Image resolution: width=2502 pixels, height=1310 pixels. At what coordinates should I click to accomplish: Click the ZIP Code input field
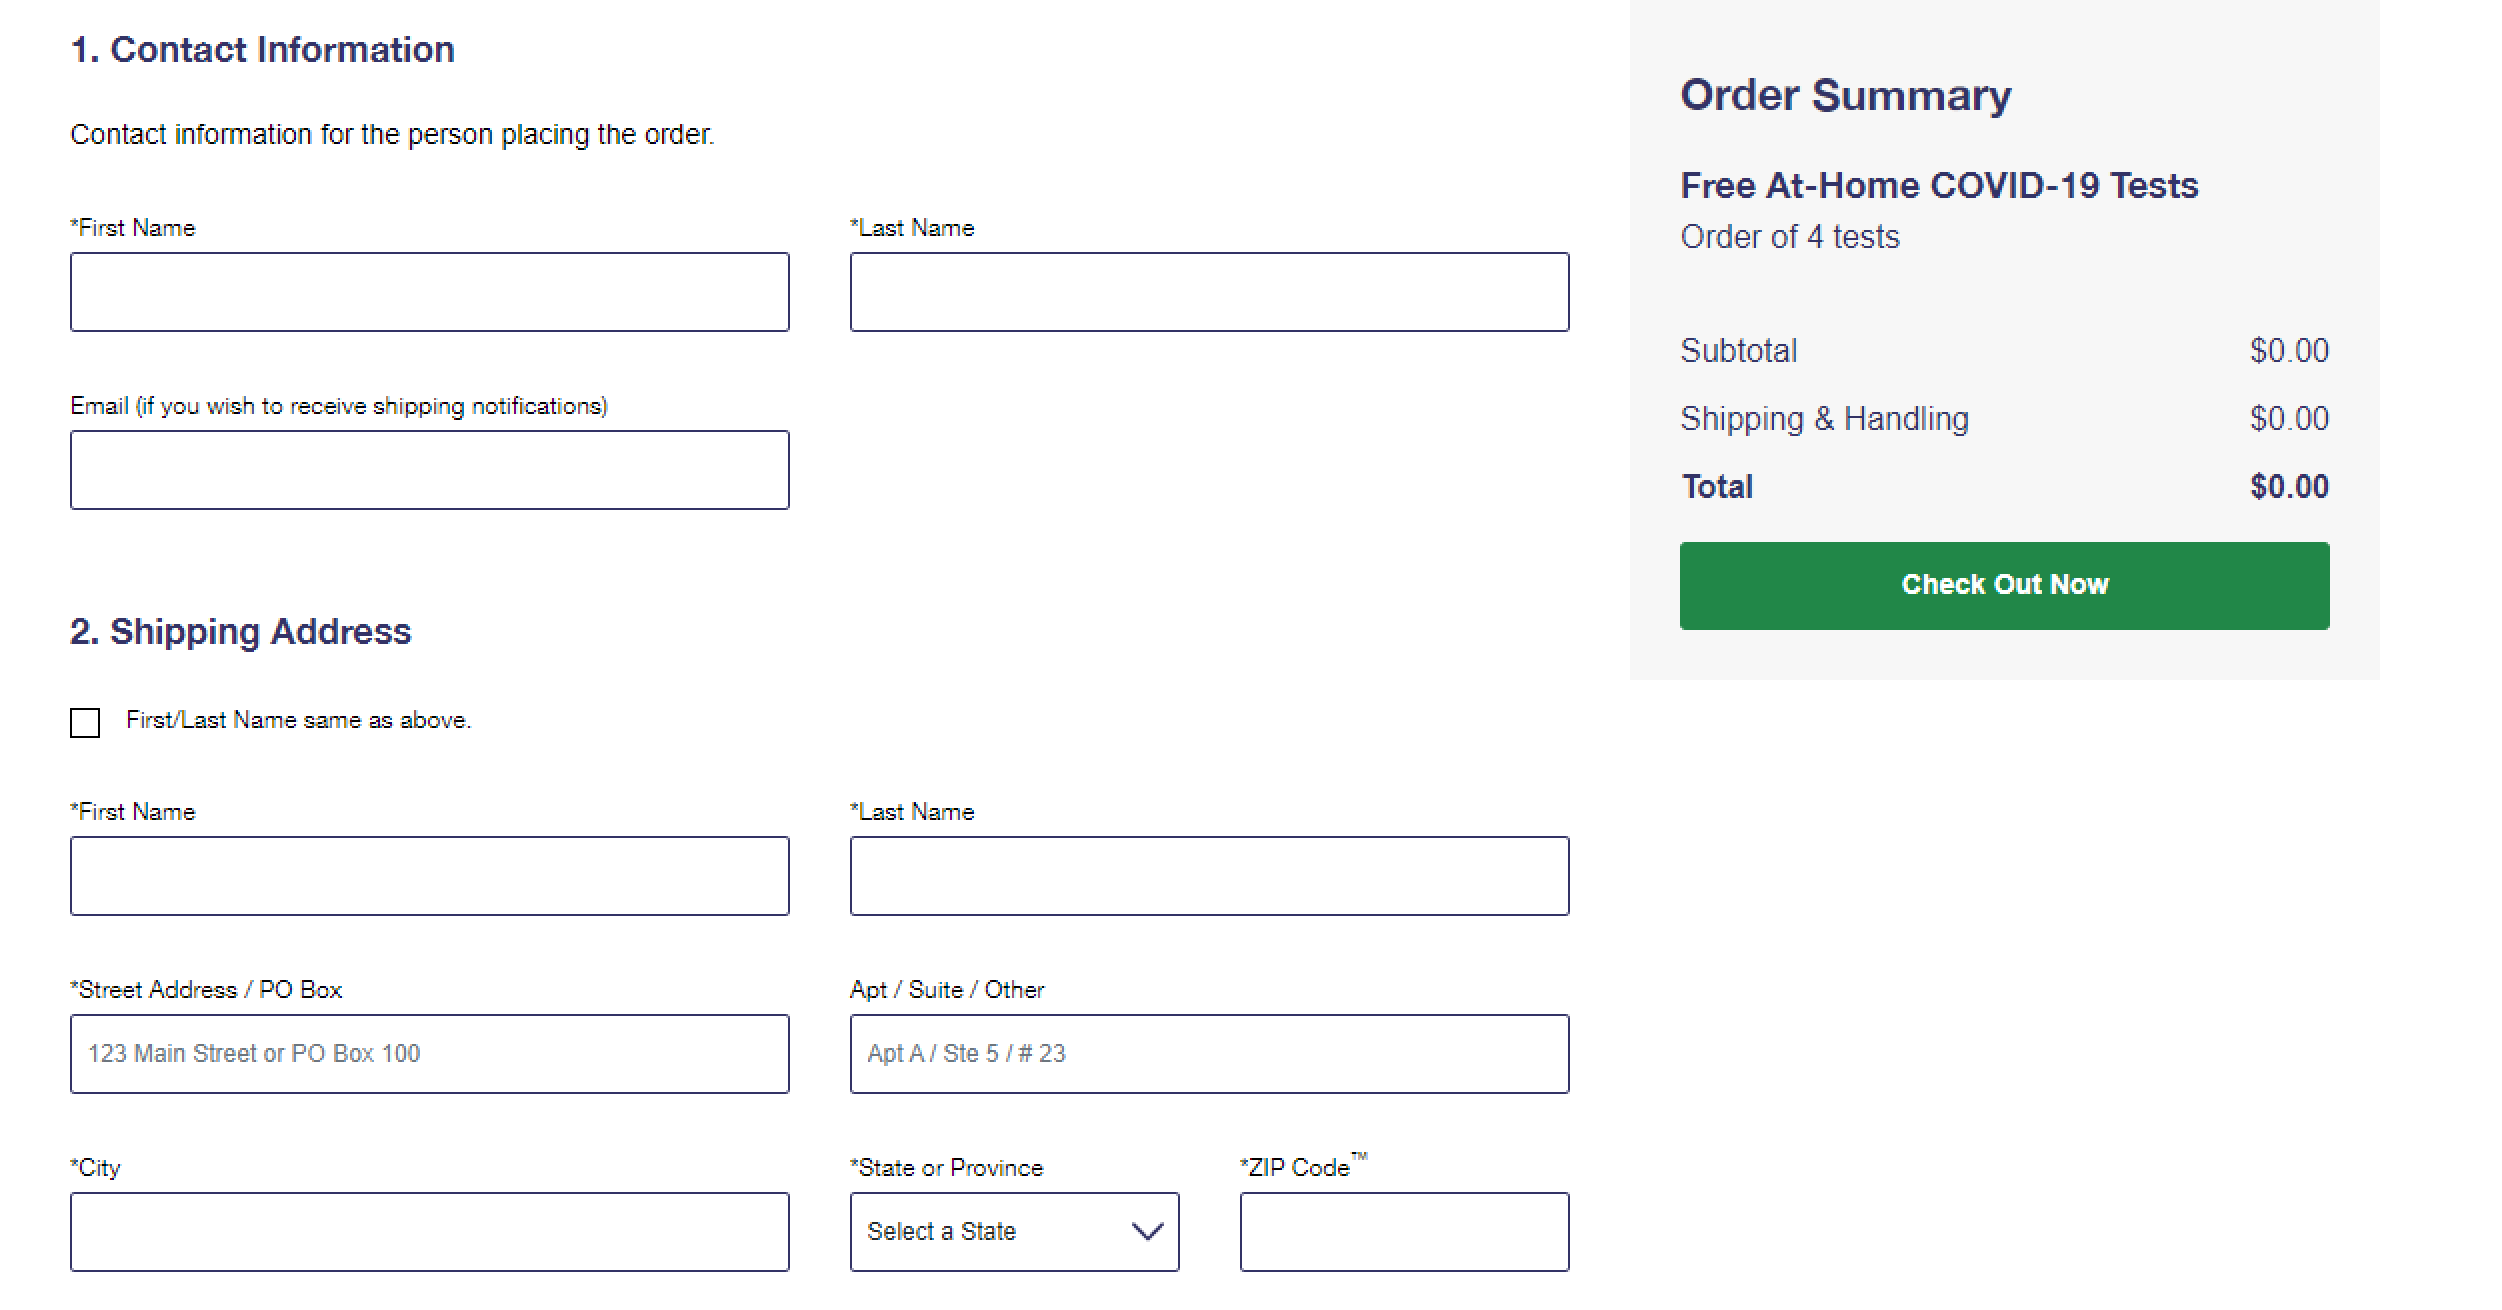tap(1404, 1231)
